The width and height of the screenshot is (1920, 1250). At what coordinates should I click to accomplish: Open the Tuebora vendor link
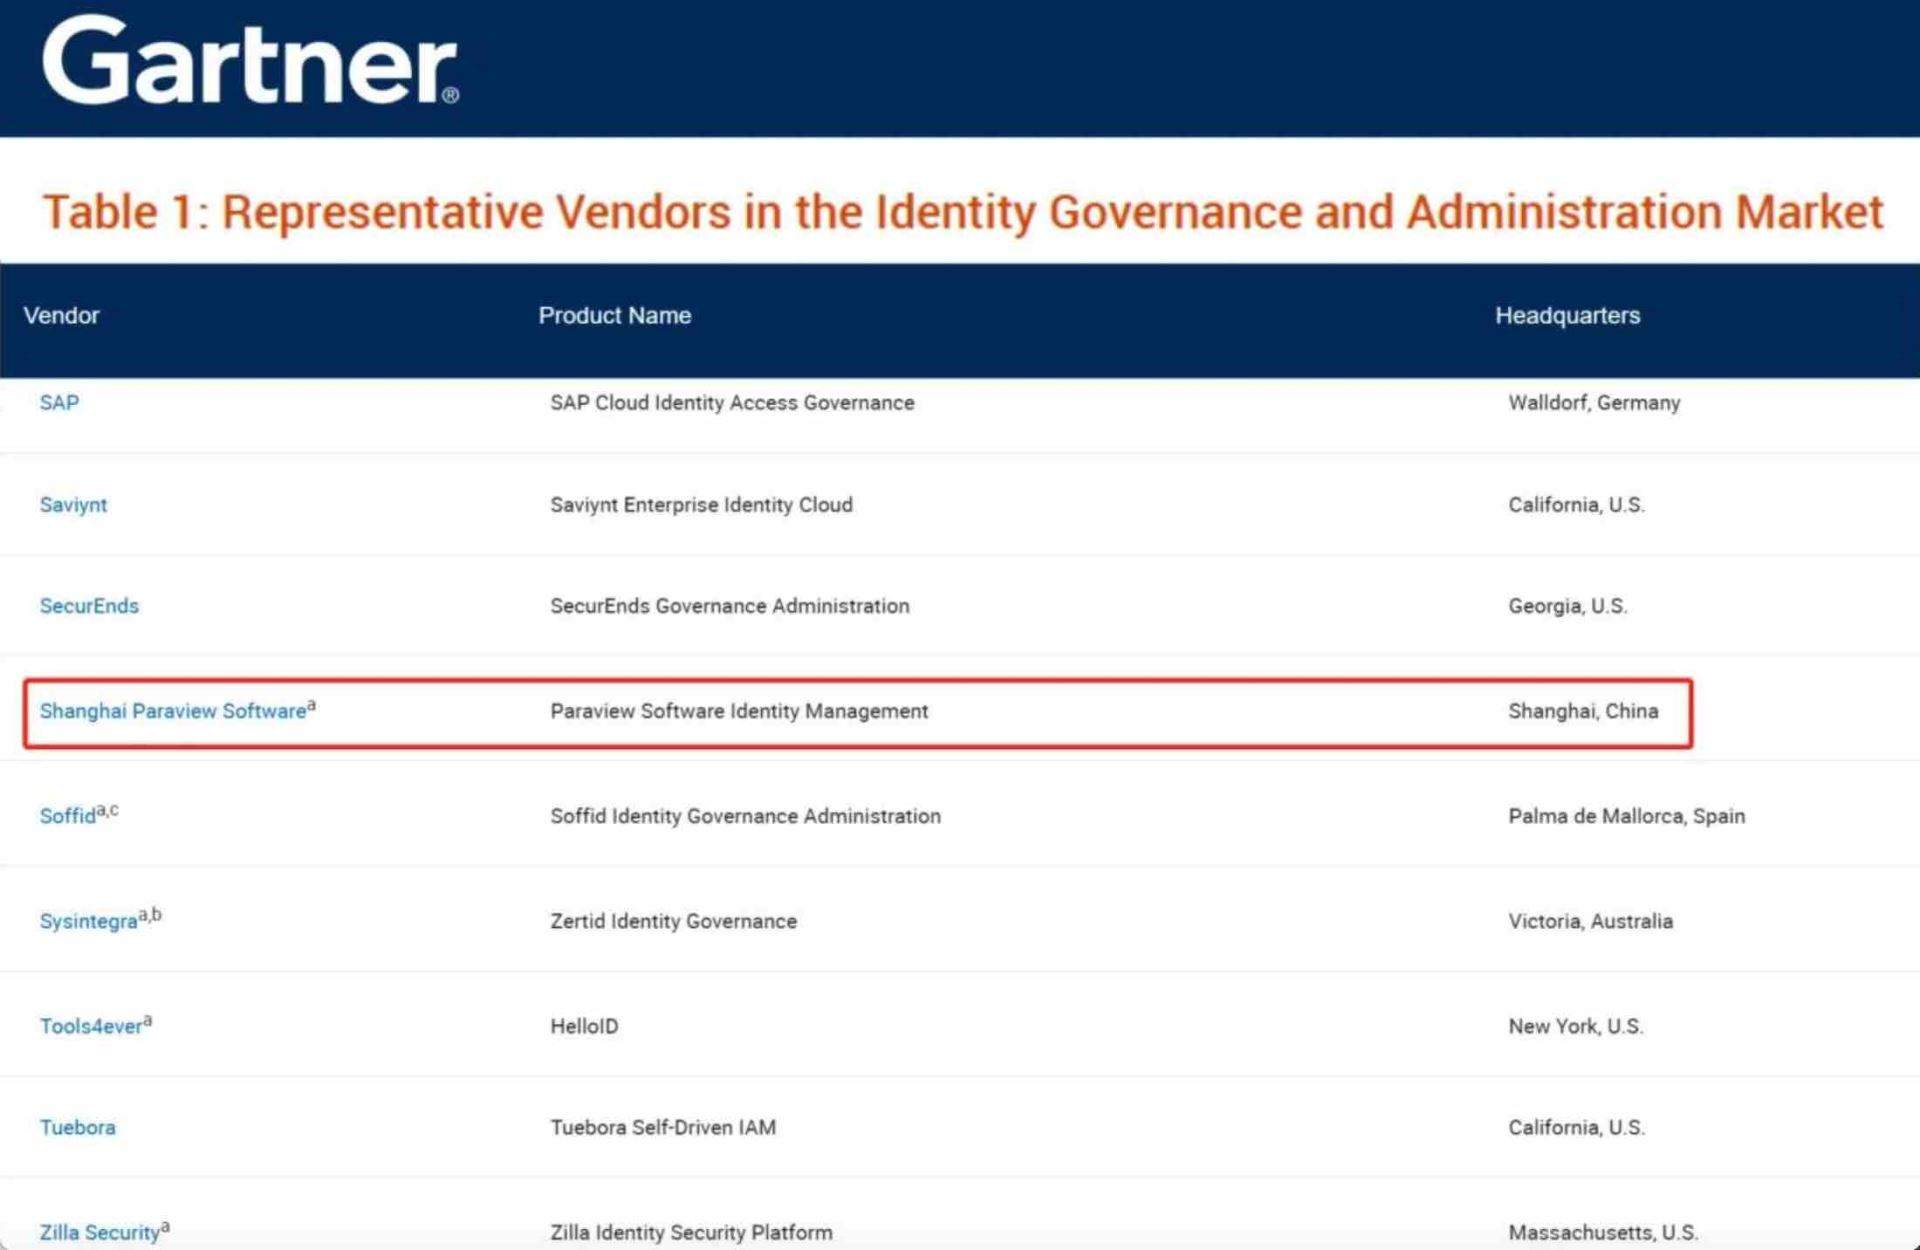(77, 1127)
